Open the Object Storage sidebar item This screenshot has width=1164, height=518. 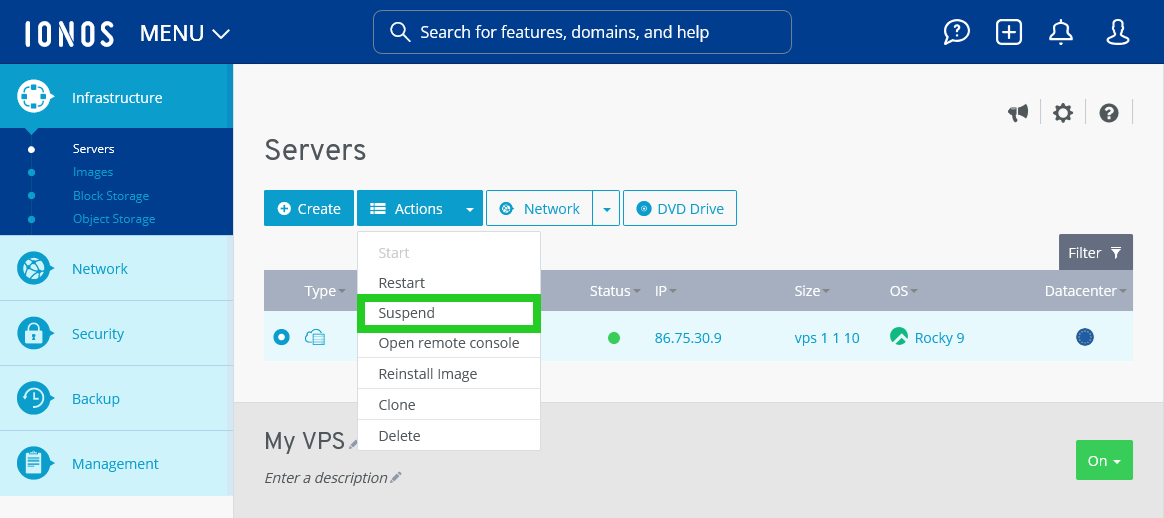114,218
